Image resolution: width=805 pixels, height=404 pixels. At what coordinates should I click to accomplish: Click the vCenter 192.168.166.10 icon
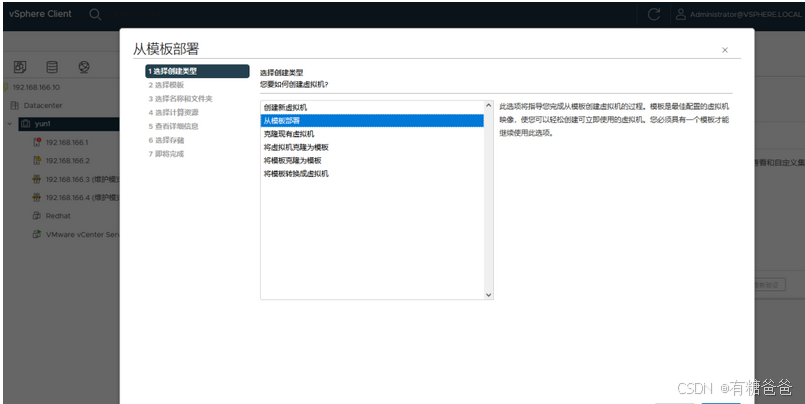pyautogui.click(x=6, y=87)
